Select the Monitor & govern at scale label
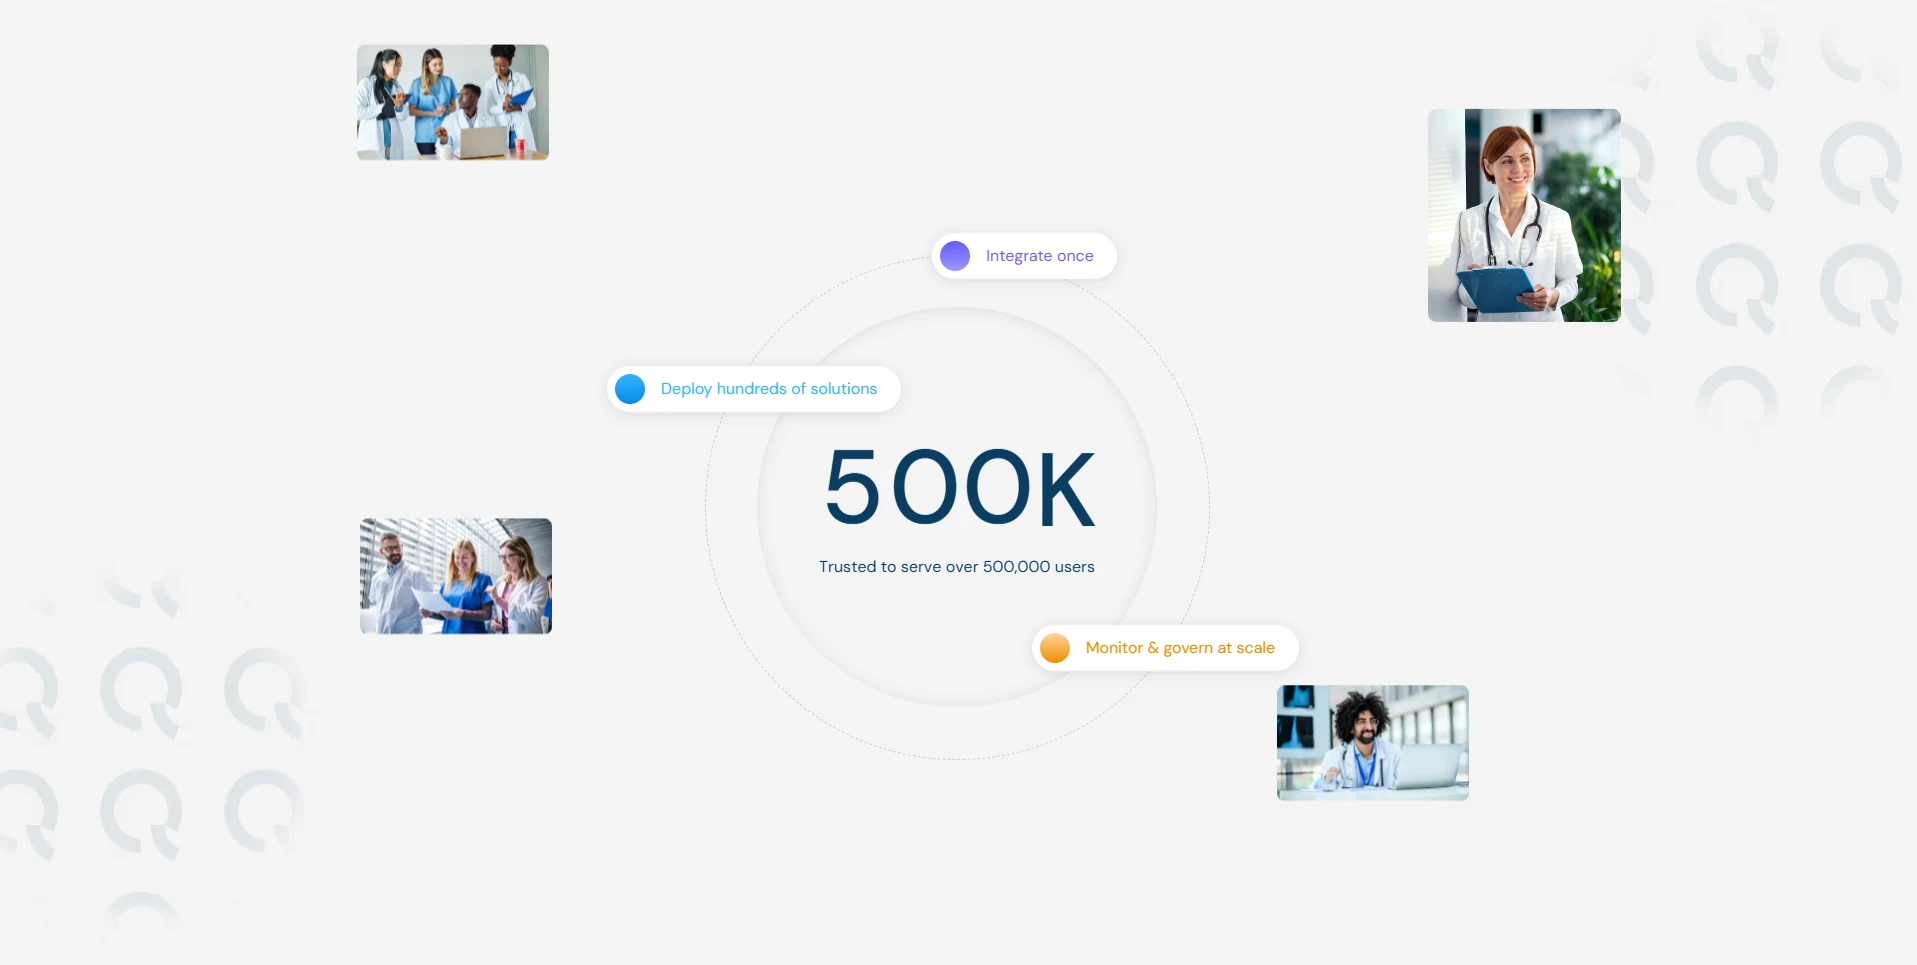Screen dimensions: 1917x965 click(1180, 648)
